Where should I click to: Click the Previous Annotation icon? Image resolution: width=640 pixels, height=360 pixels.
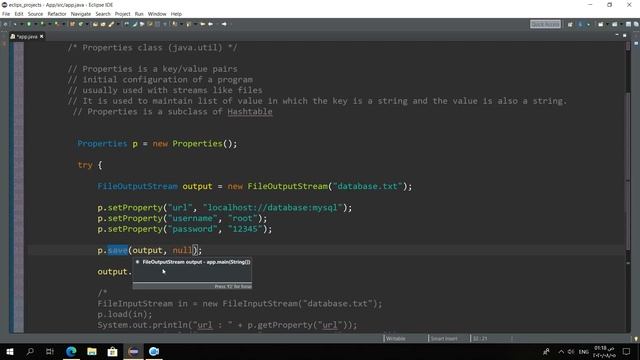pyautogui.click(x=189, y=24)
